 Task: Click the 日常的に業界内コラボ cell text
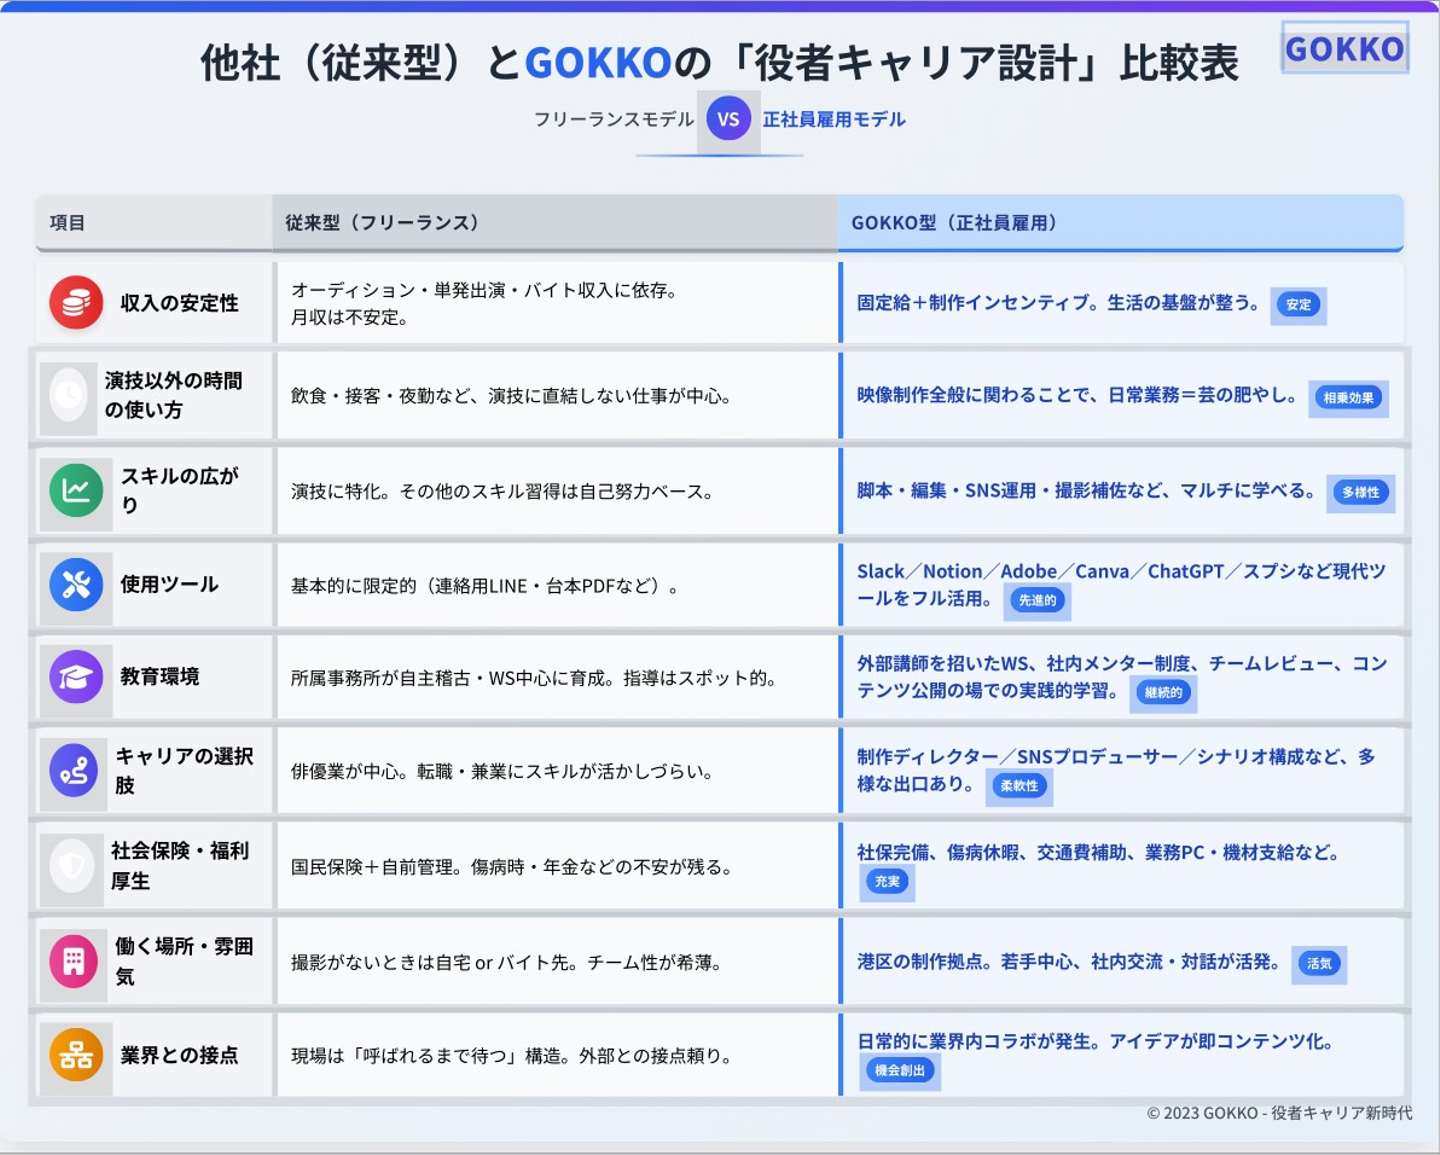tap(1097, 1041)
